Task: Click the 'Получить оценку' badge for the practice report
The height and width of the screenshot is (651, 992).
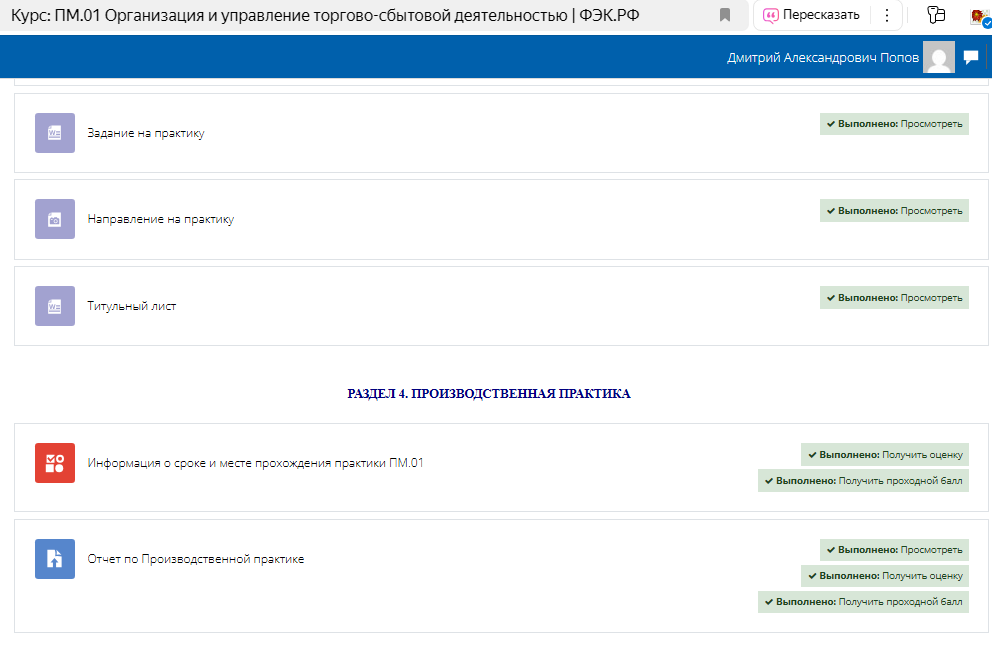Action: [x=884, y=576]
